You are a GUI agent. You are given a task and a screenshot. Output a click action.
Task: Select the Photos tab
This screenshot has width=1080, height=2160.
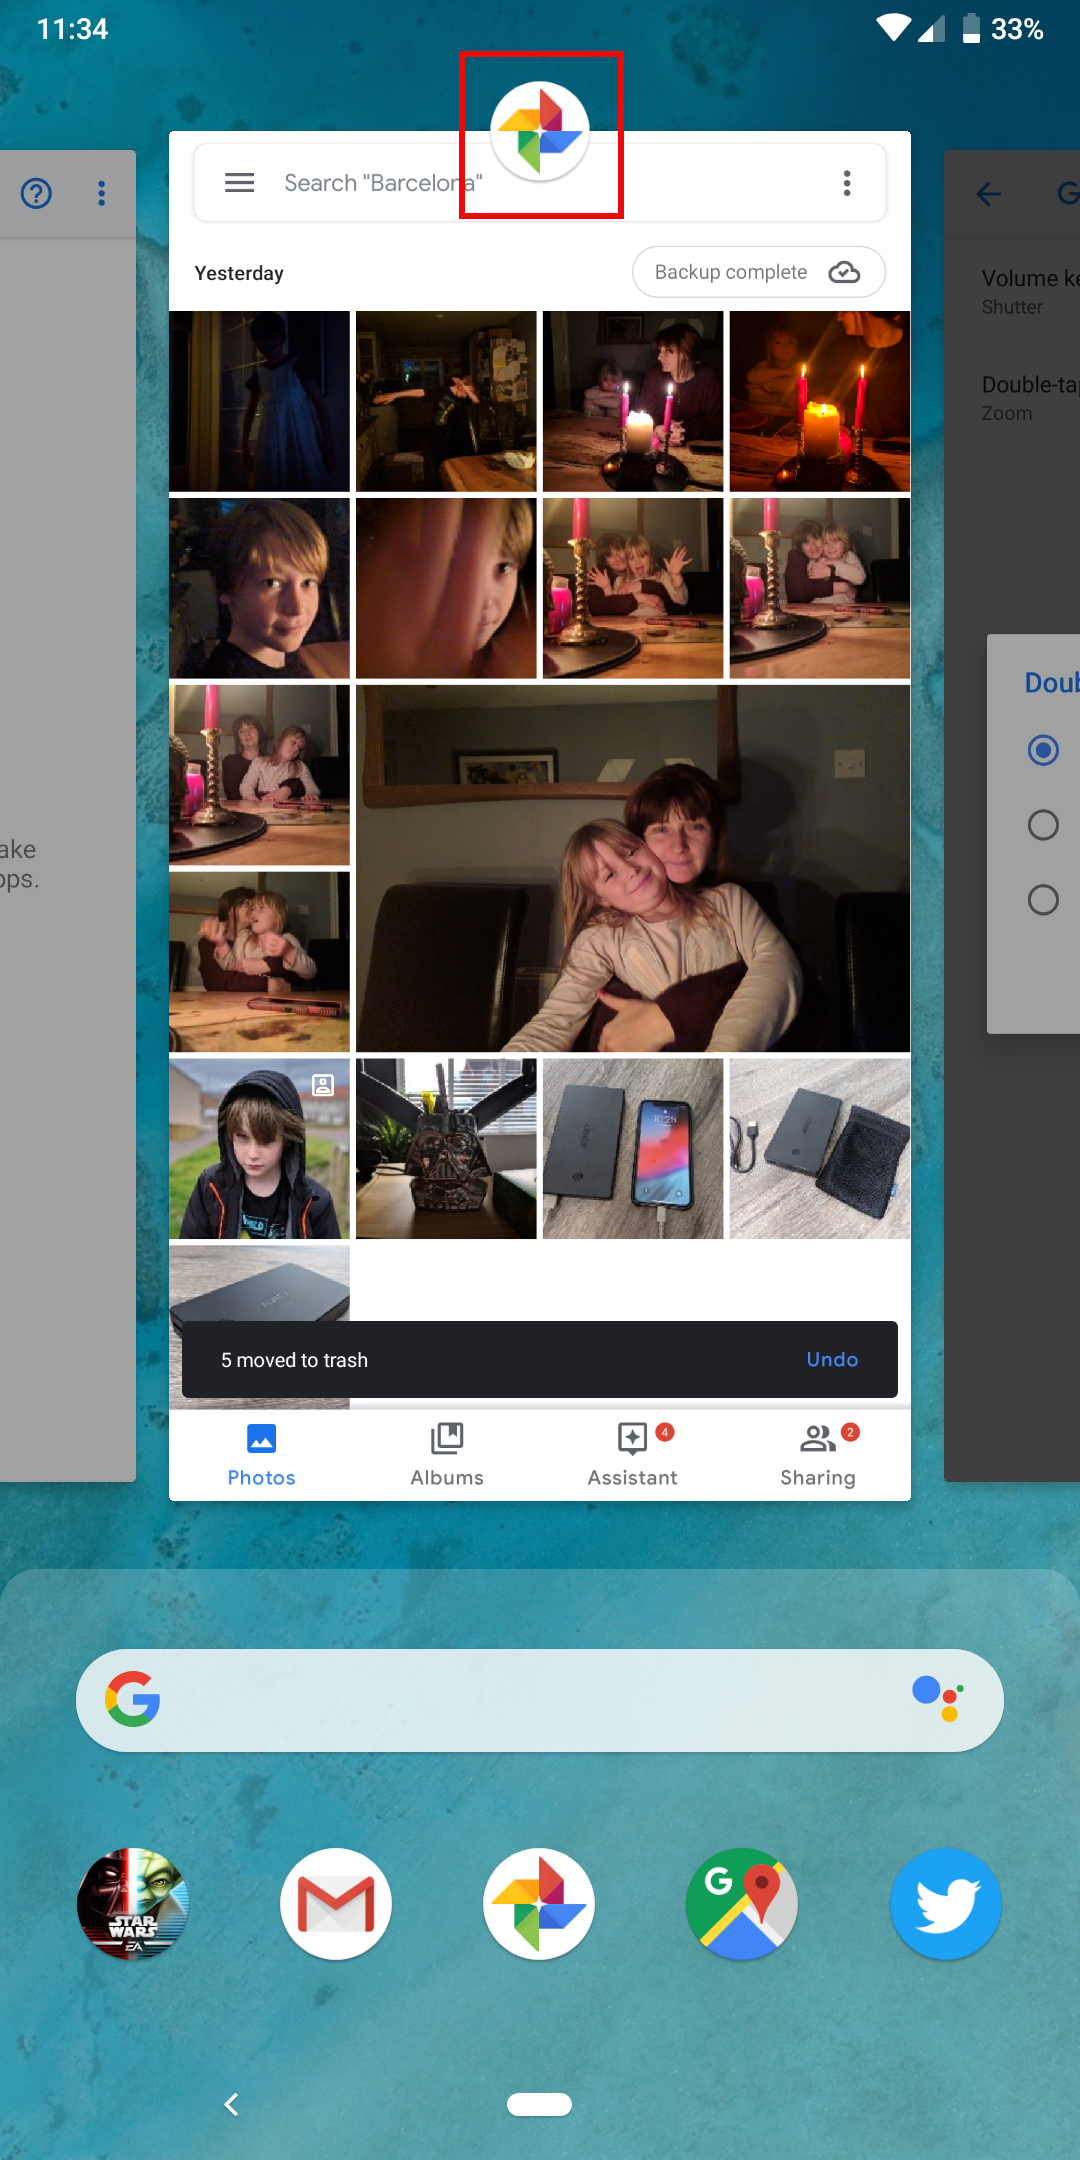[261, 1455]
